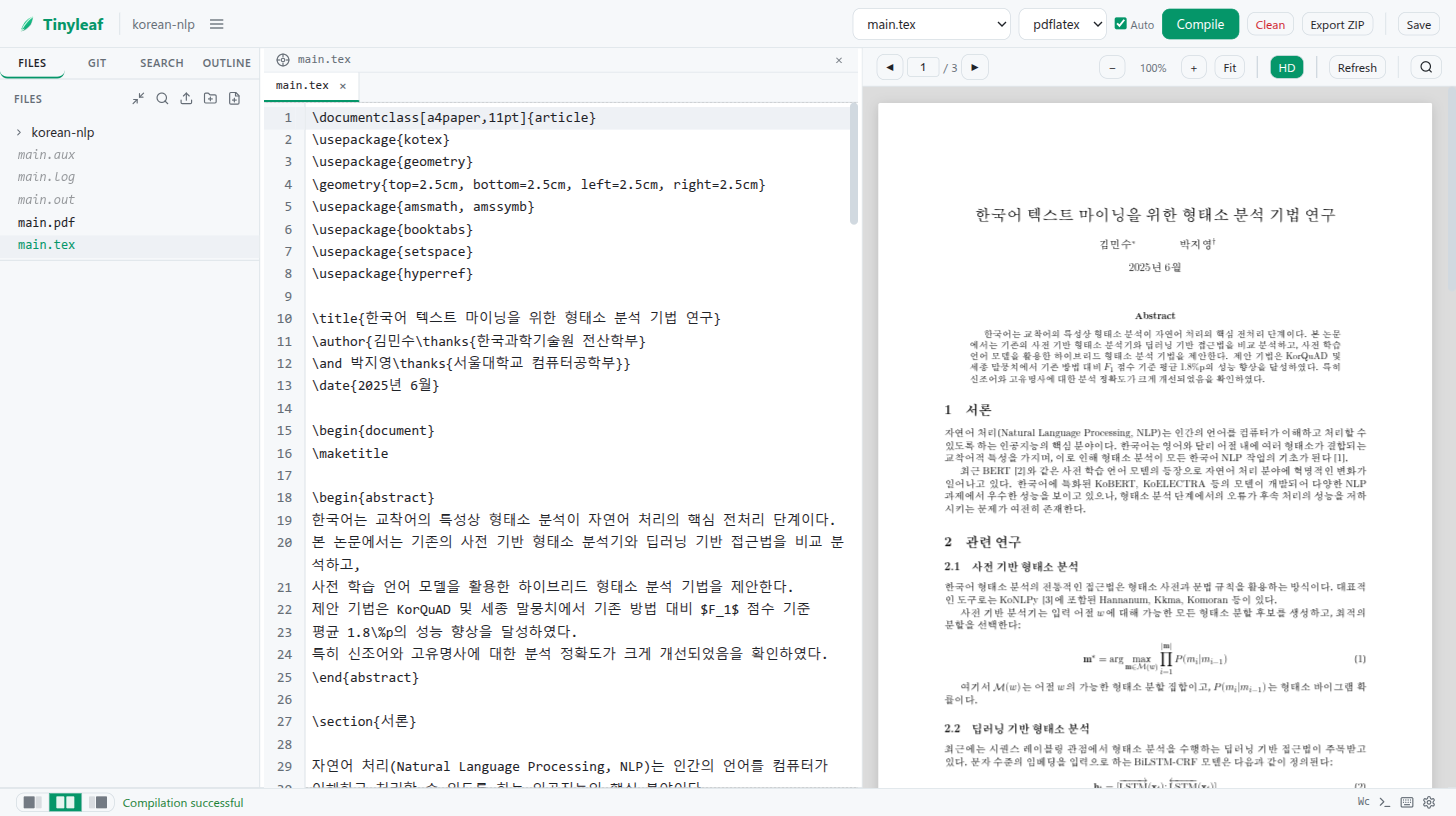Image resolution: width=1456 pixels, height=816 pixels.
Task: Click the Compilation successful status message
Action: 183,803
